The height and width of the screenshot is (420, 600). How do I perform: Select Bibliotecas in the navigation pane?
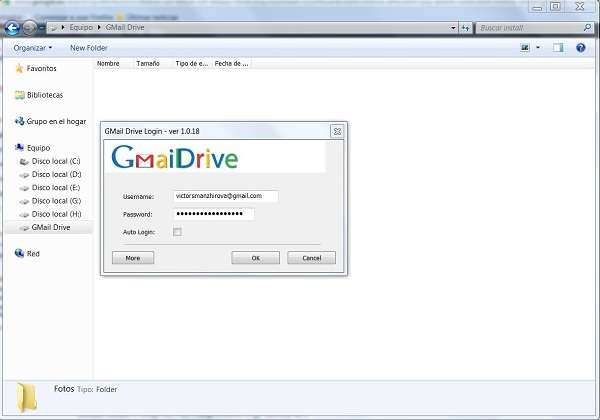45,95
